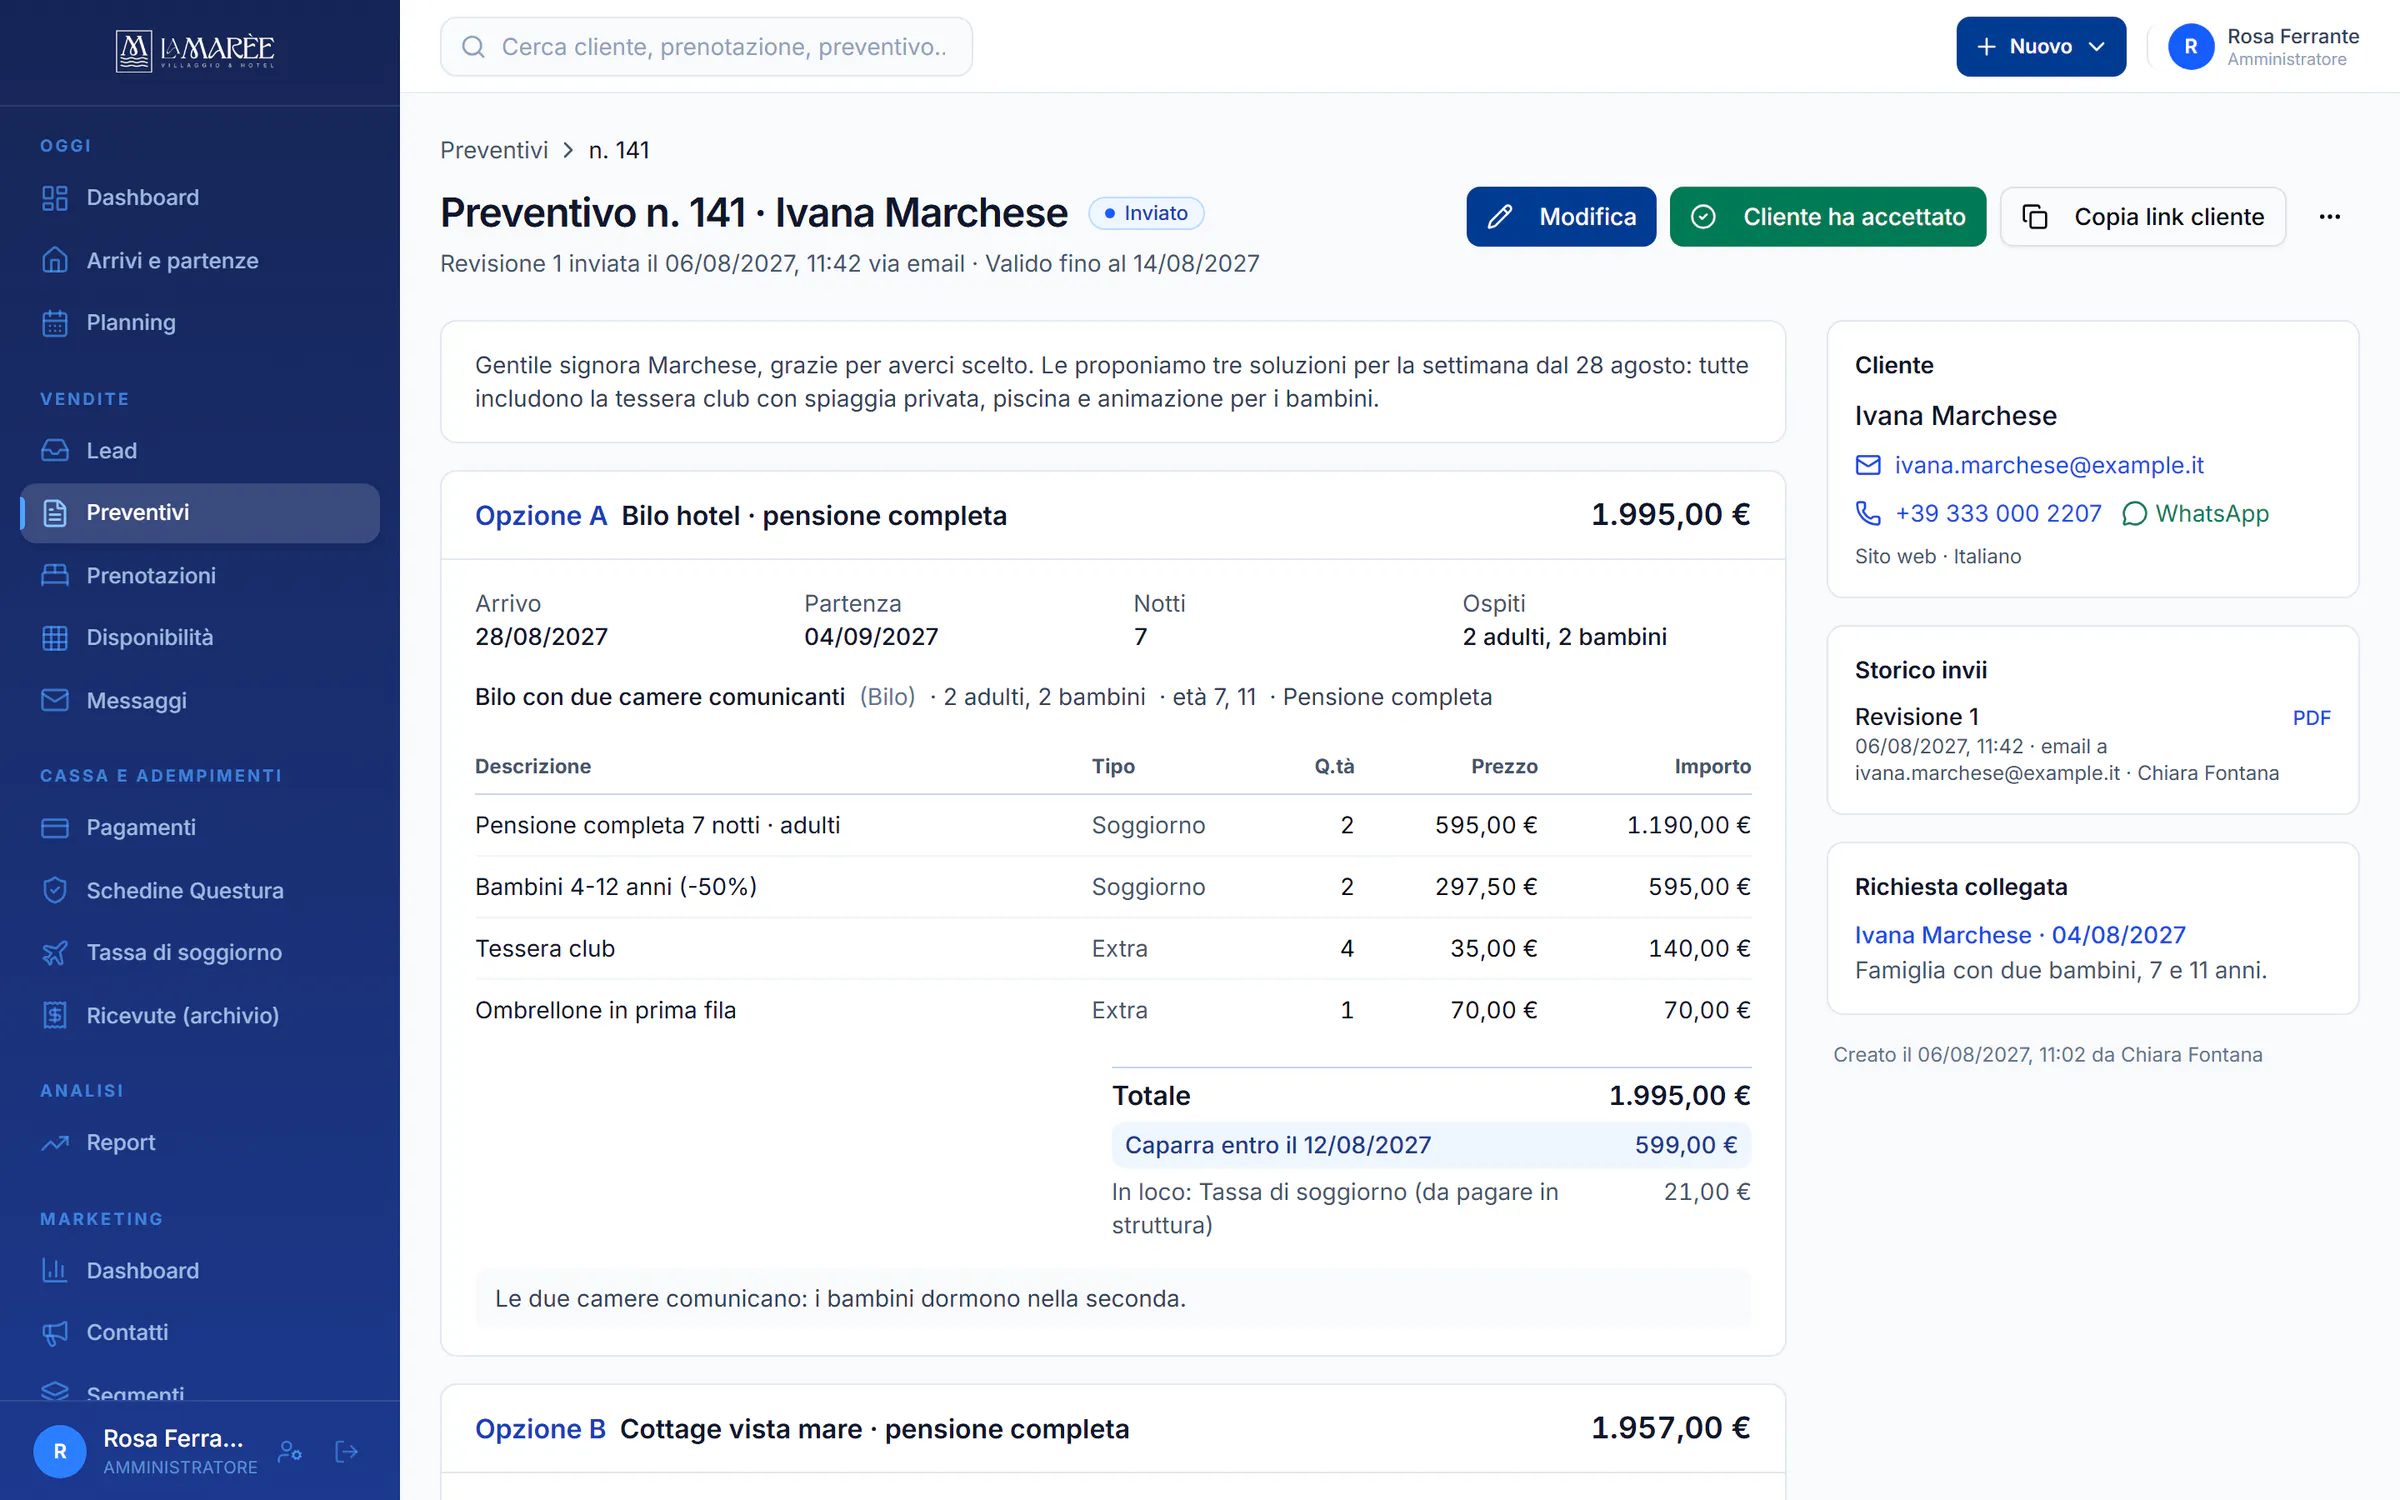Open Rosa Ferrante profile menu in header

coord(2262,47)
